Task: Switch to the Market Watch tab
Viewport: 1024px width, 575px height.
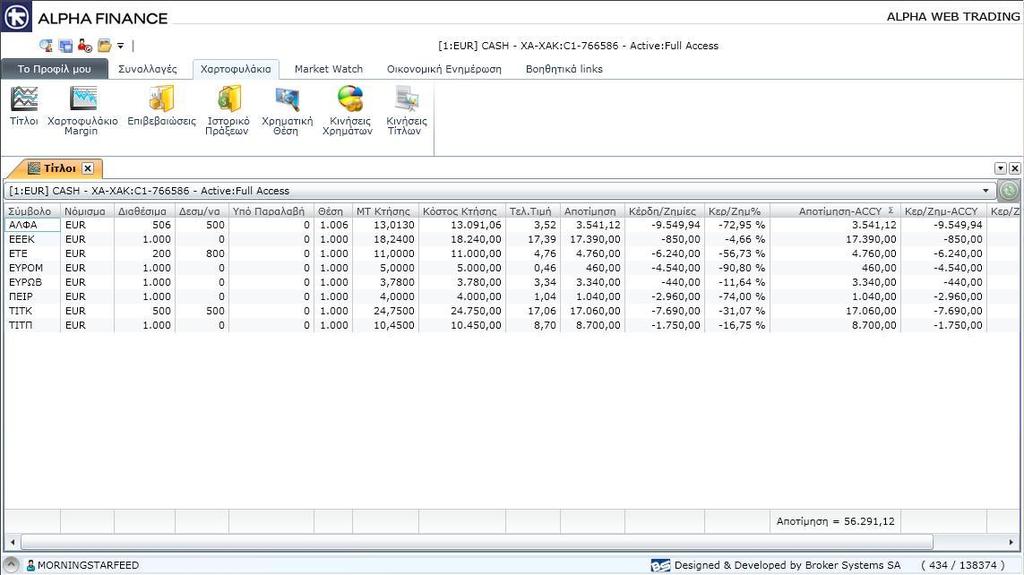Action: click(328, 69)
